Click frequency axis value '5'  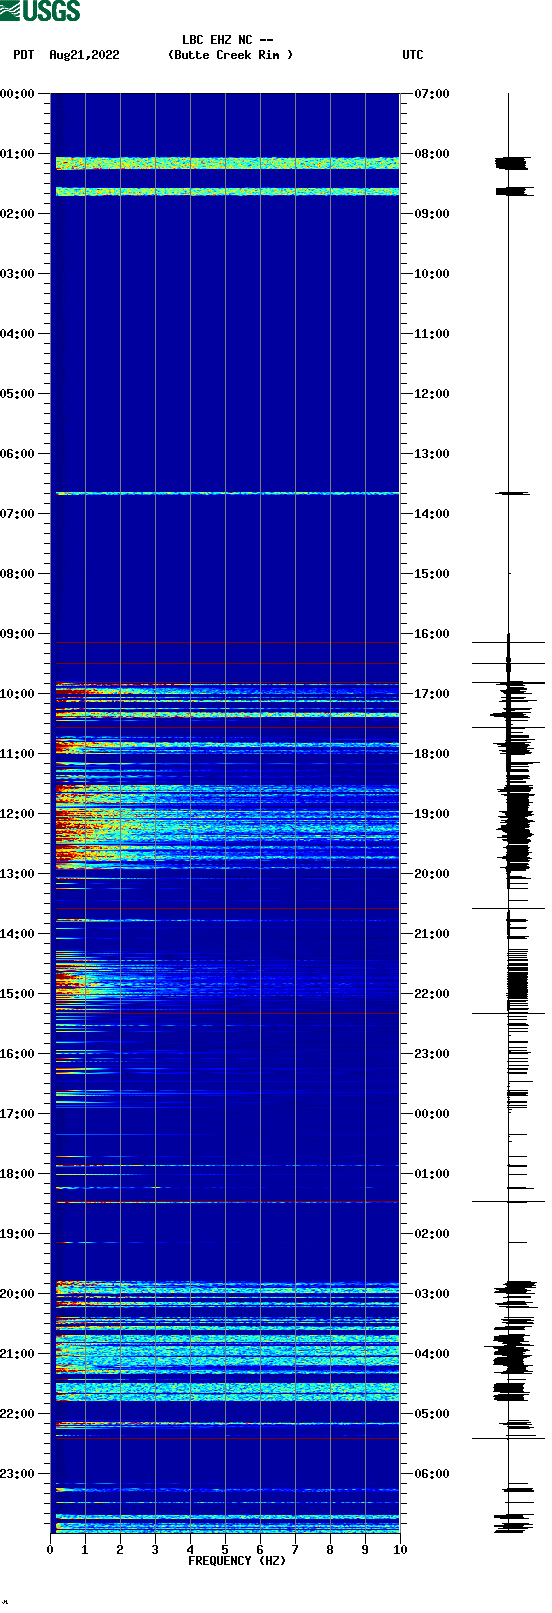pyautogui.click(x=225, y=1550)
